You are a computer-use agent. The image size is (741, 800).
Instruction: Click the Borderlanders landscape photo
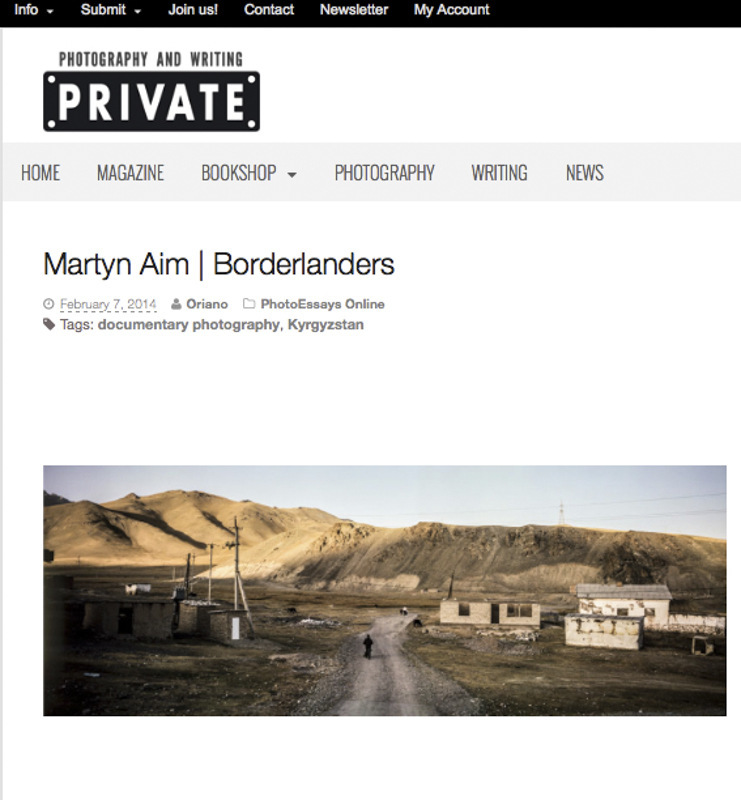[385, 590]
